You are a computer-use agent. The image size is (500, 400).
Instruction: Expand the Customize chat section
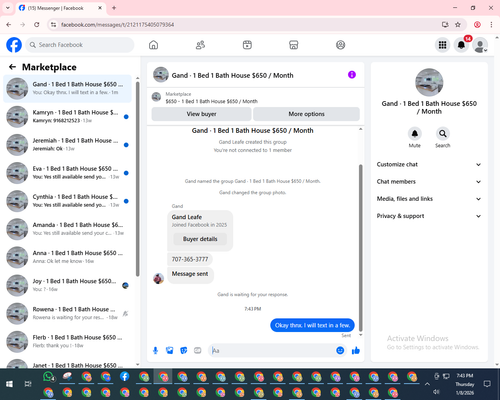click(429, 164)
